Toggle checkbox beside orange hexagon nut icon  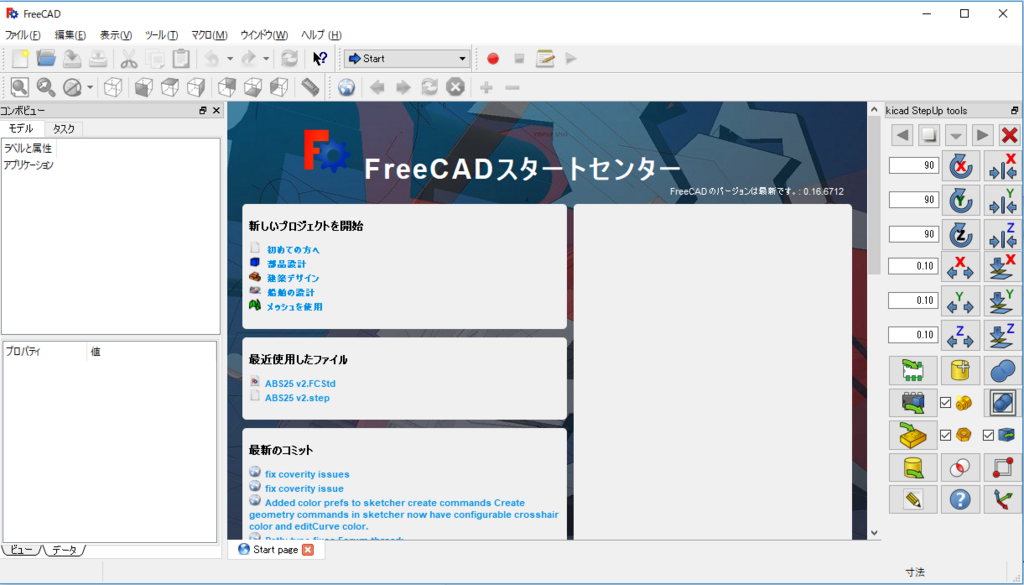[945, 435]
